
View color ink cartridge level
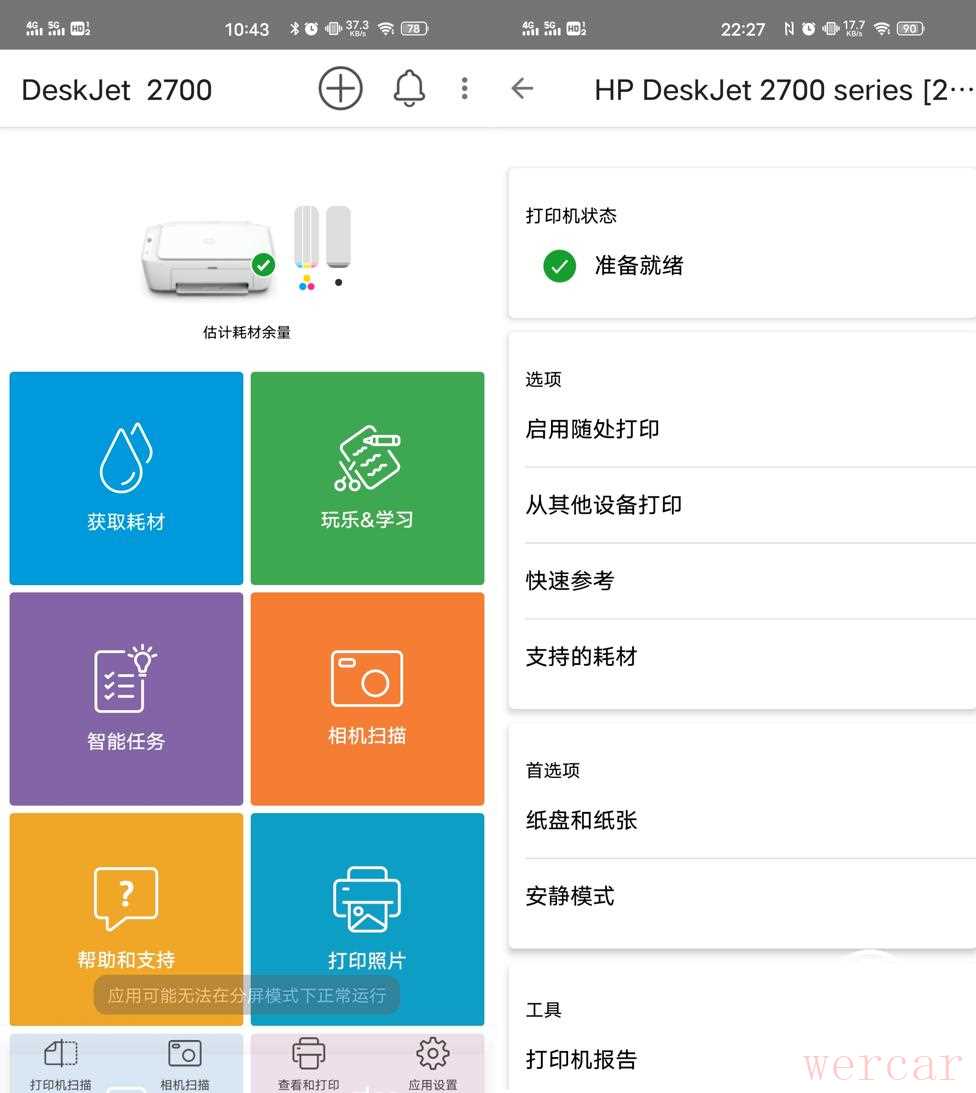click(306, 240)
